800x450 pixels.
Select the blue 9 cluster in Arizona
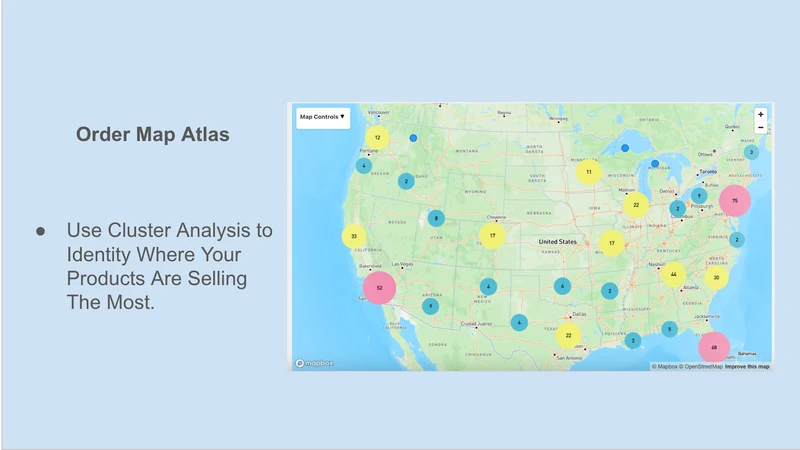point(430,306)
